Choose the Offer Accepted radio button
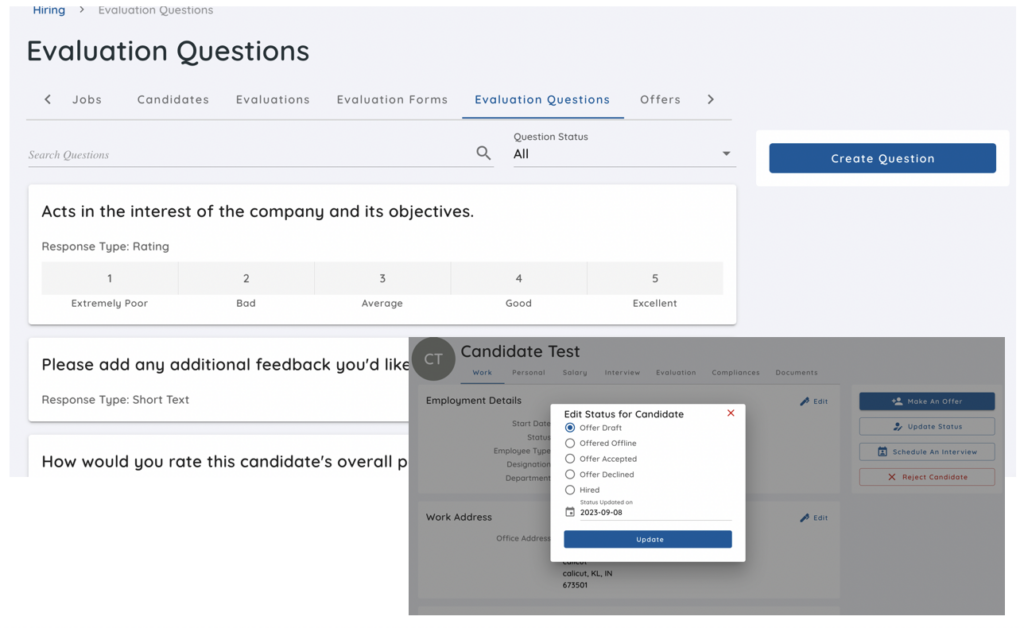Viewport: 1024px width, 628px height. point(570,459)
